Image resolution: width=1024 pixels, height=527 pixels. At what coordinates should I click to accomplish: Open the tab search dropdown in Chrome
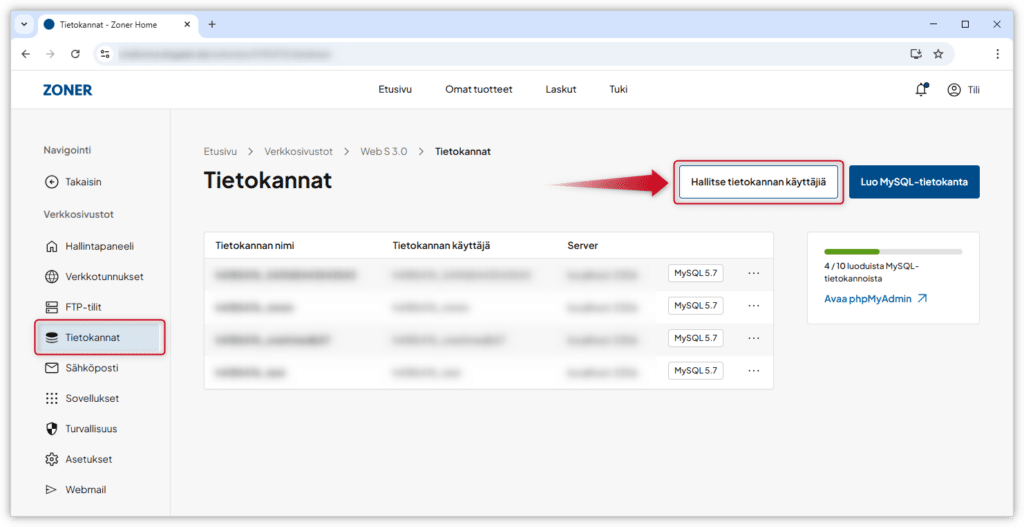click(24, 24)
